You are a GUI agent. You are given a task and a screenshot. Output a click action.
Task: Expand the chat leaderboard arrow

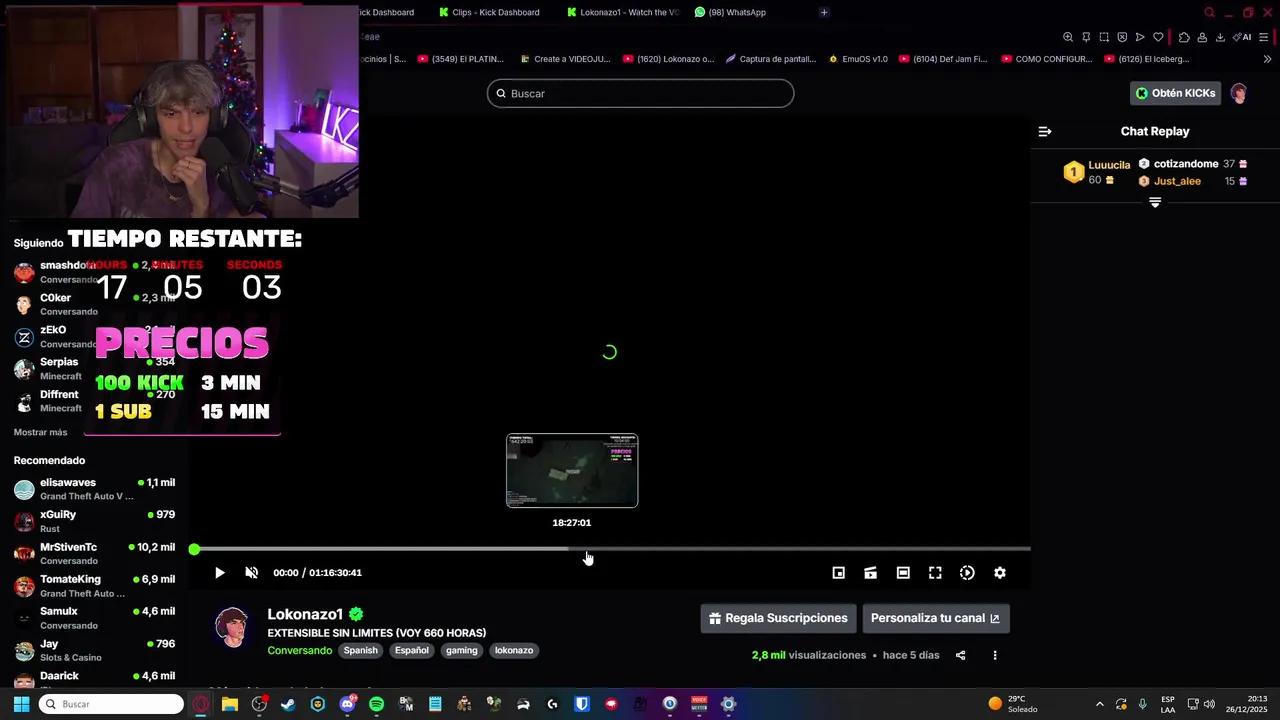point(1155,202)
